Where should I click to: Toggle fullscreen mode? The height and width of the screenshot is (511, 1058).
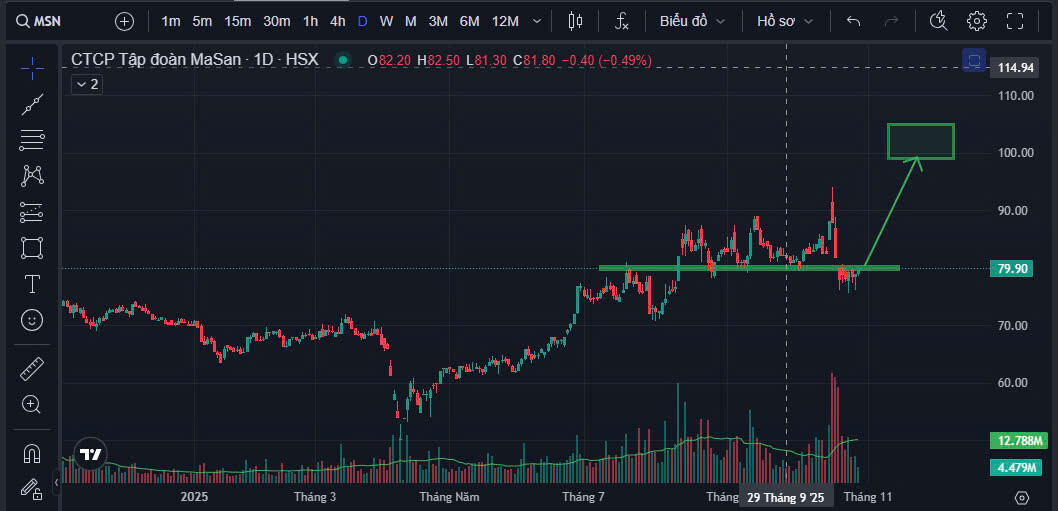click(x=1015, y=21)
